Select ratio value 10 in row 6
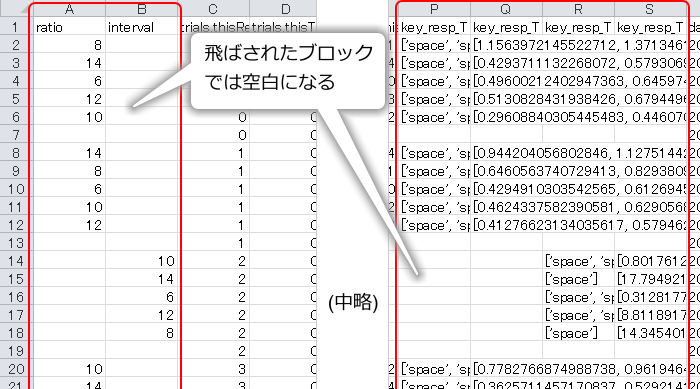700x389 pixels. click(69, 117)
